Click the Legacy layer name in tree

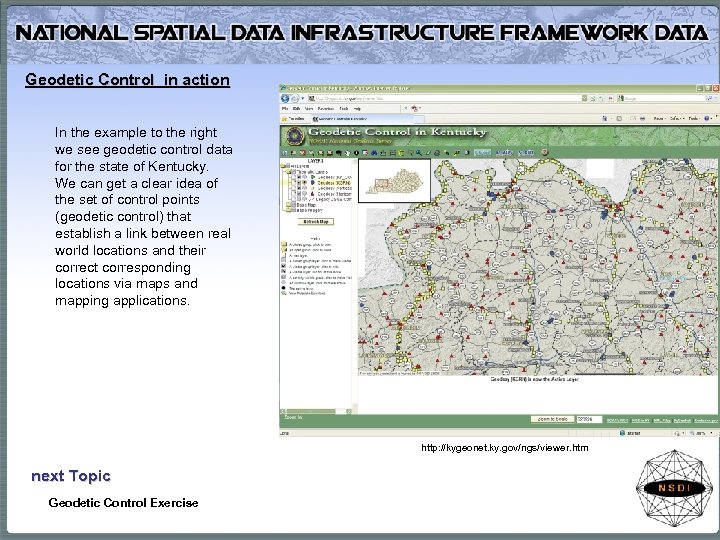(x=333, y=199)
